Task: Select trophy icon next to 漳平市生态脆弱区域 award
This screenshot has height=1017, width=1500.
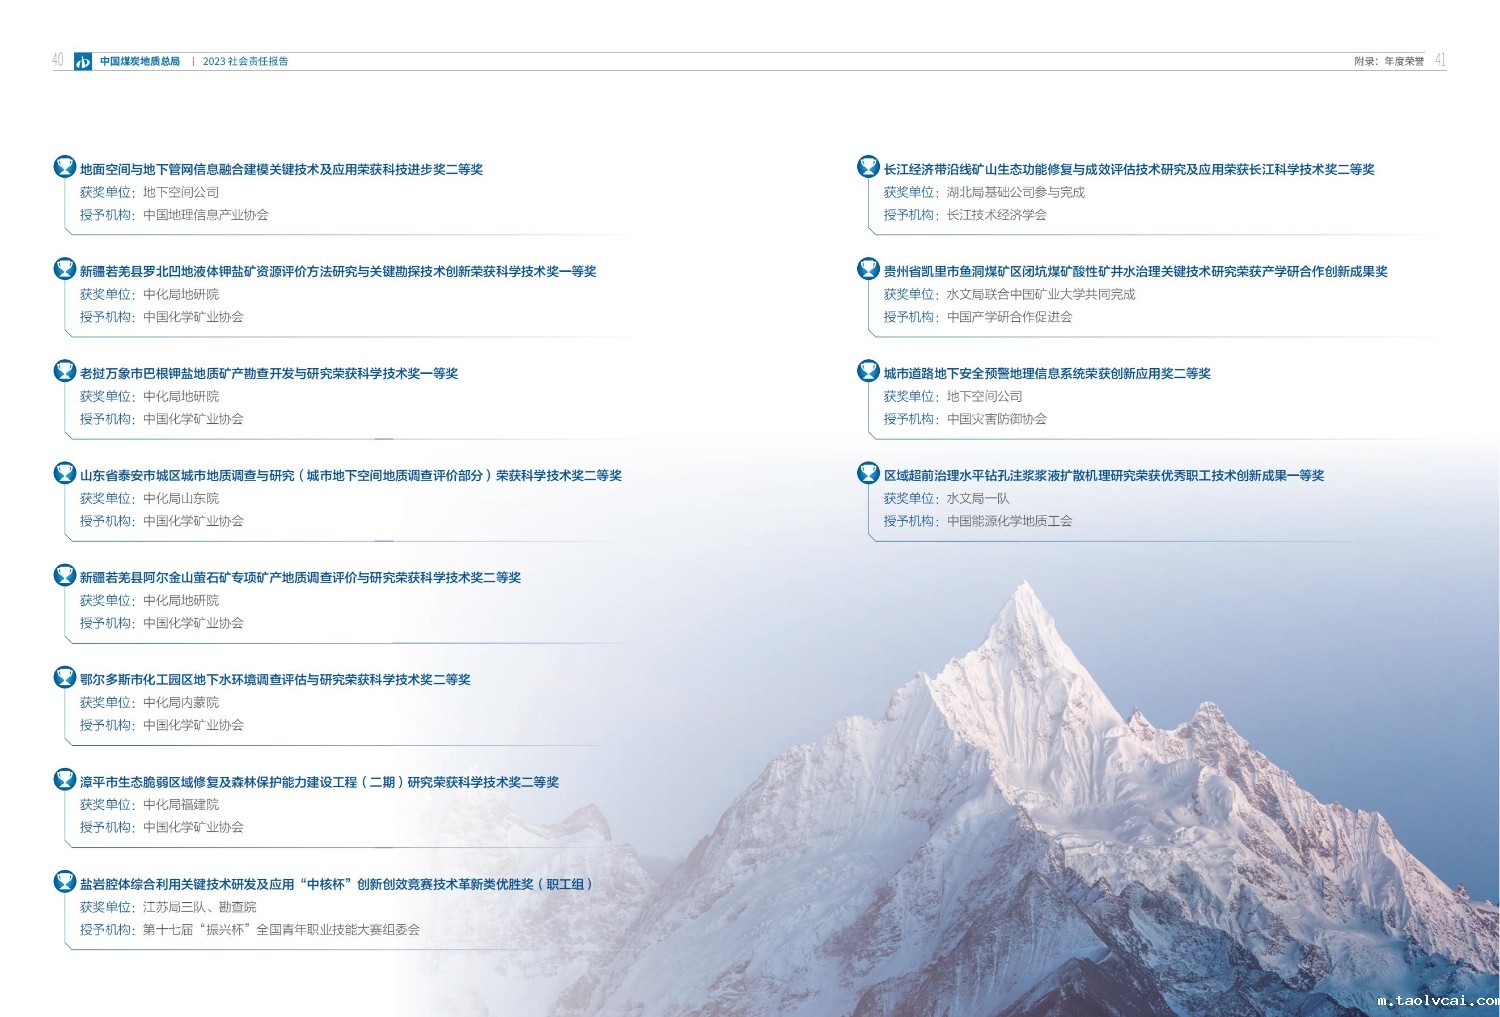Action: click(65, 780)
